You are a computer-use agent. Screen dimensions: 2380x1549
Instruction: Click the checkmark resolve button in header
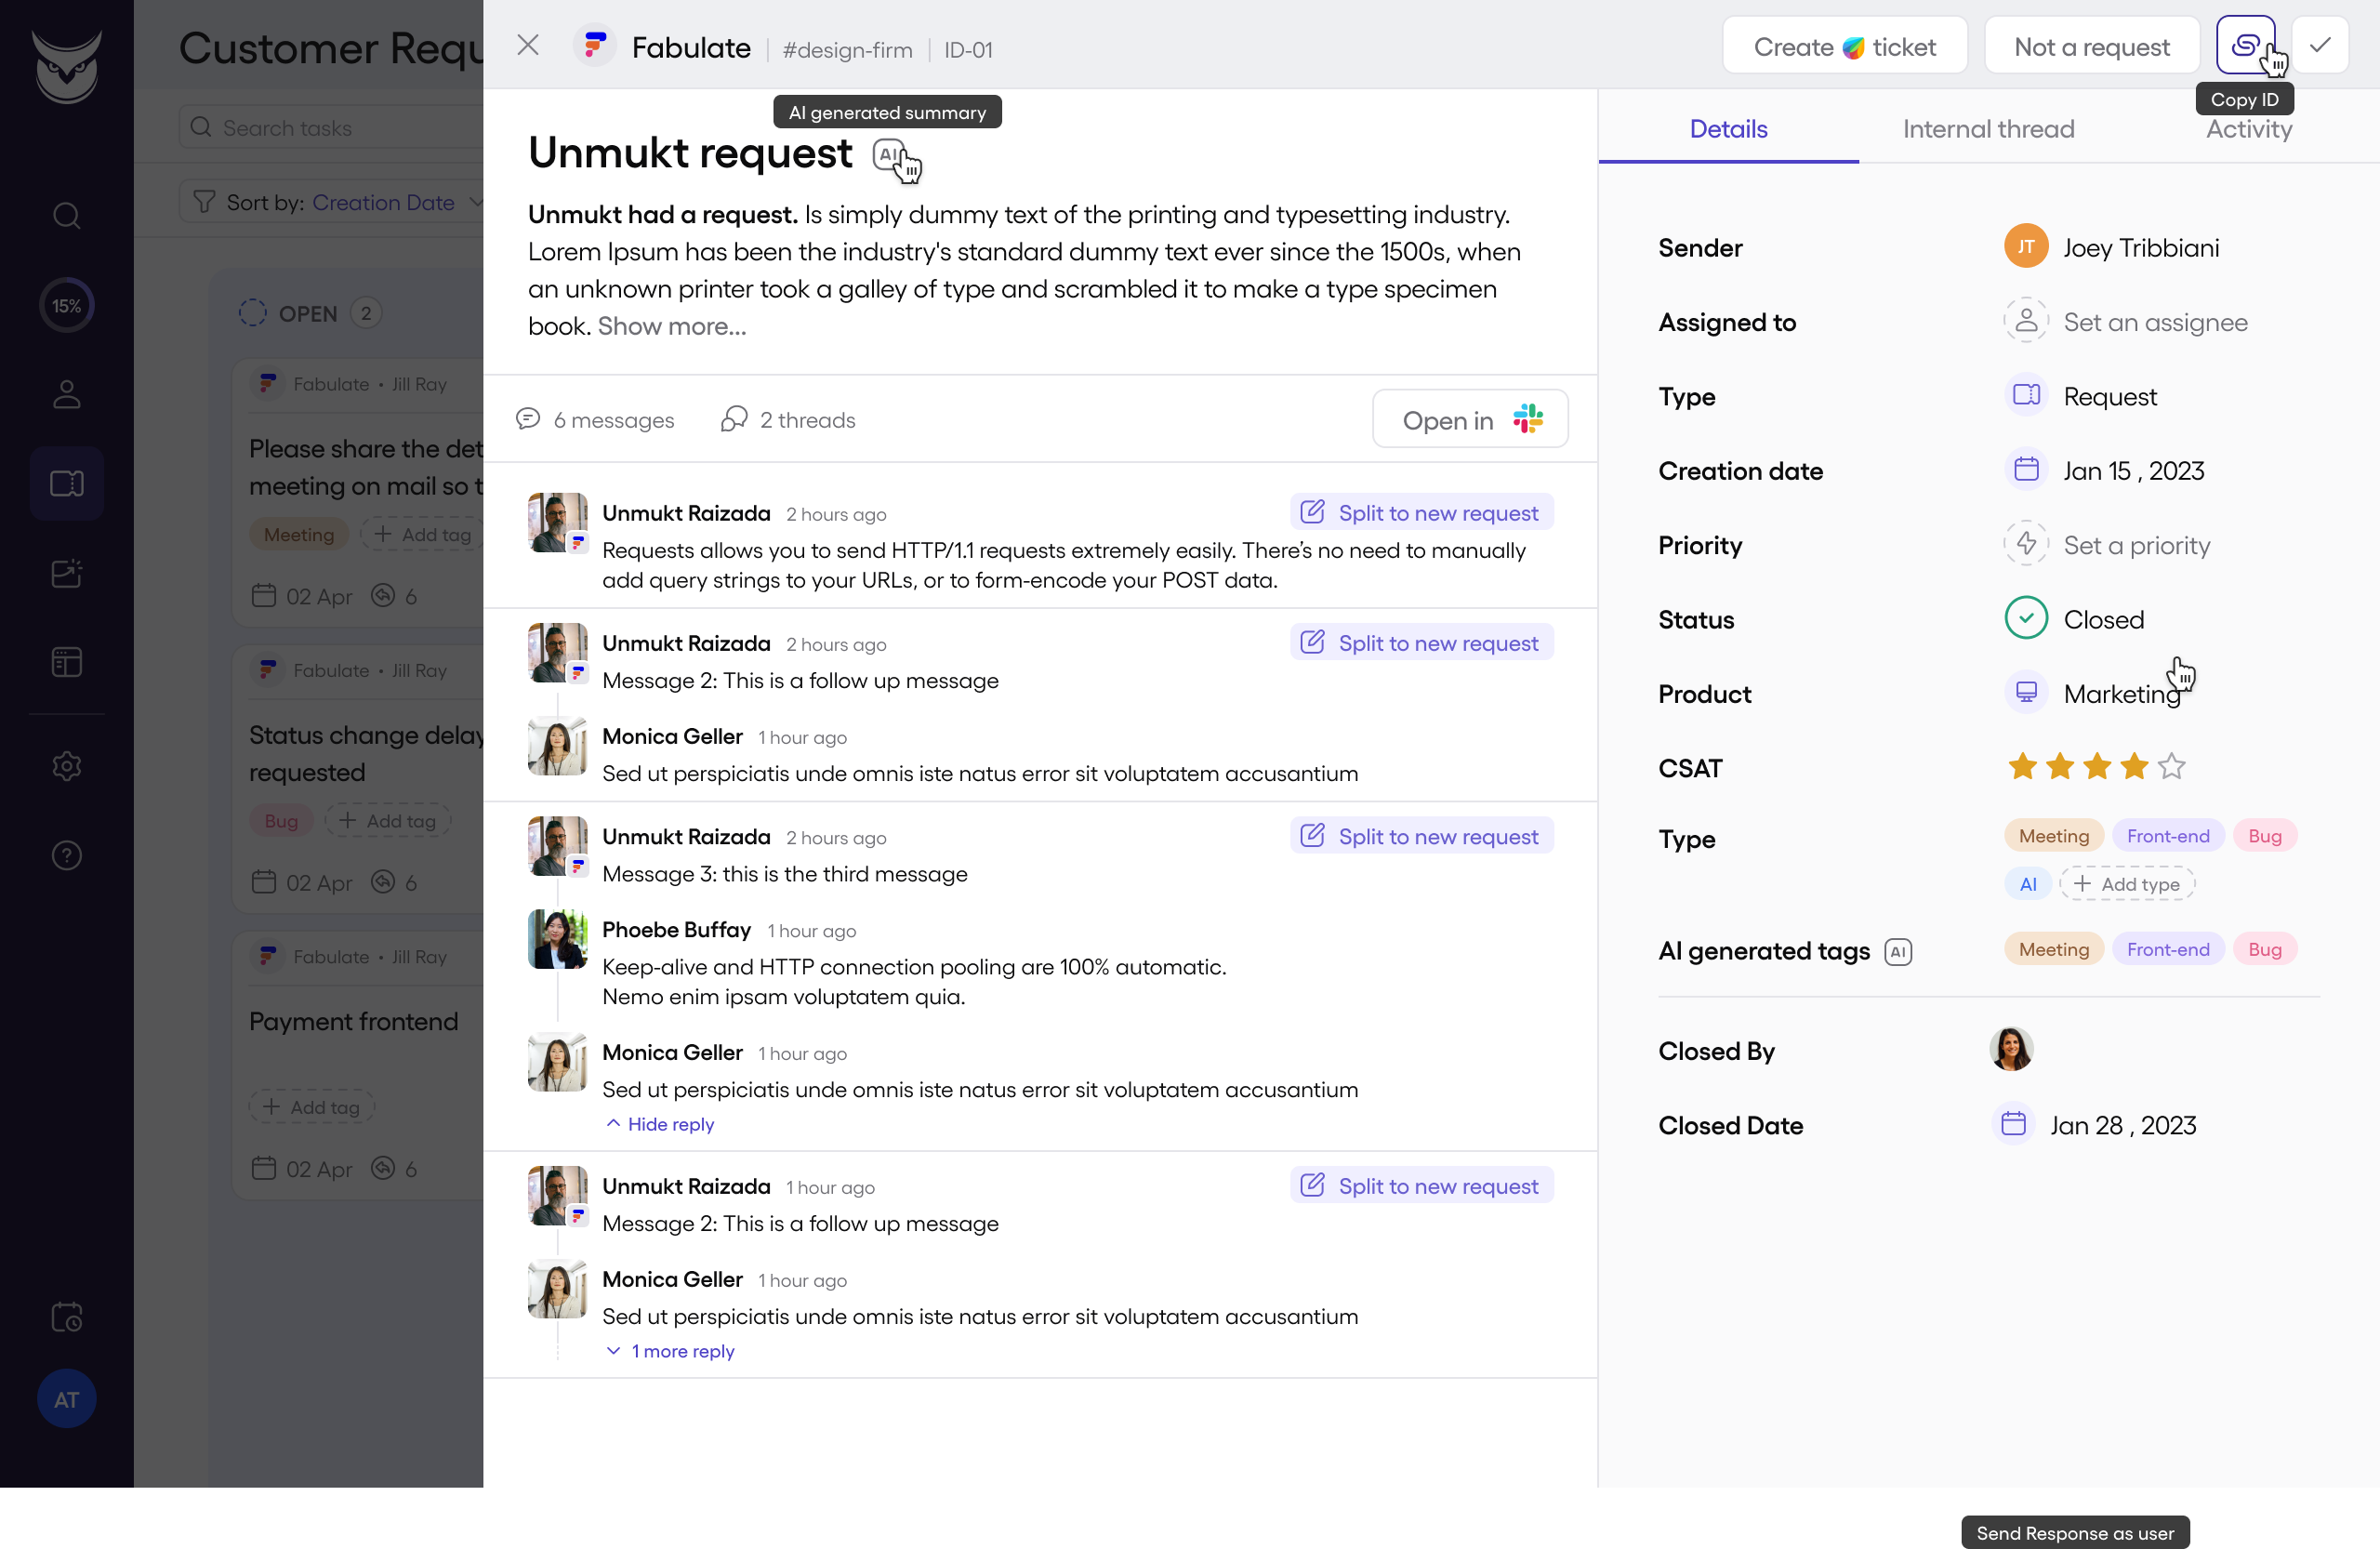coord(2320,45)
